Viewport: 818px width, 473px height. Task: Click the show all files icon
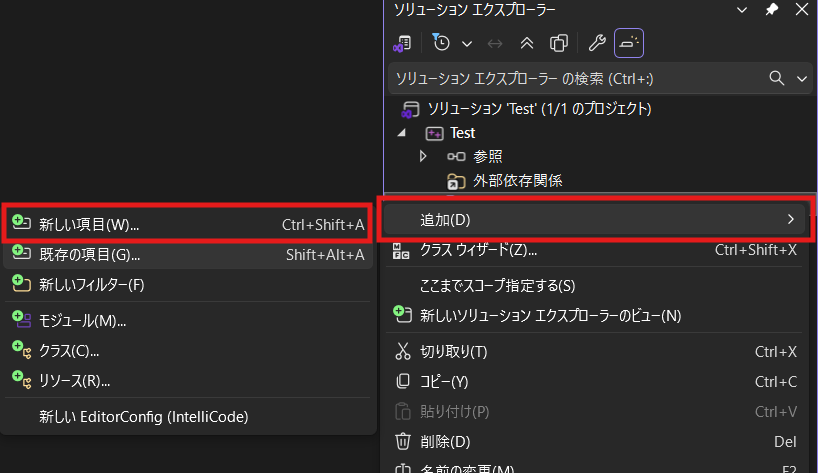pyautogui.click(x=559, y=43)
